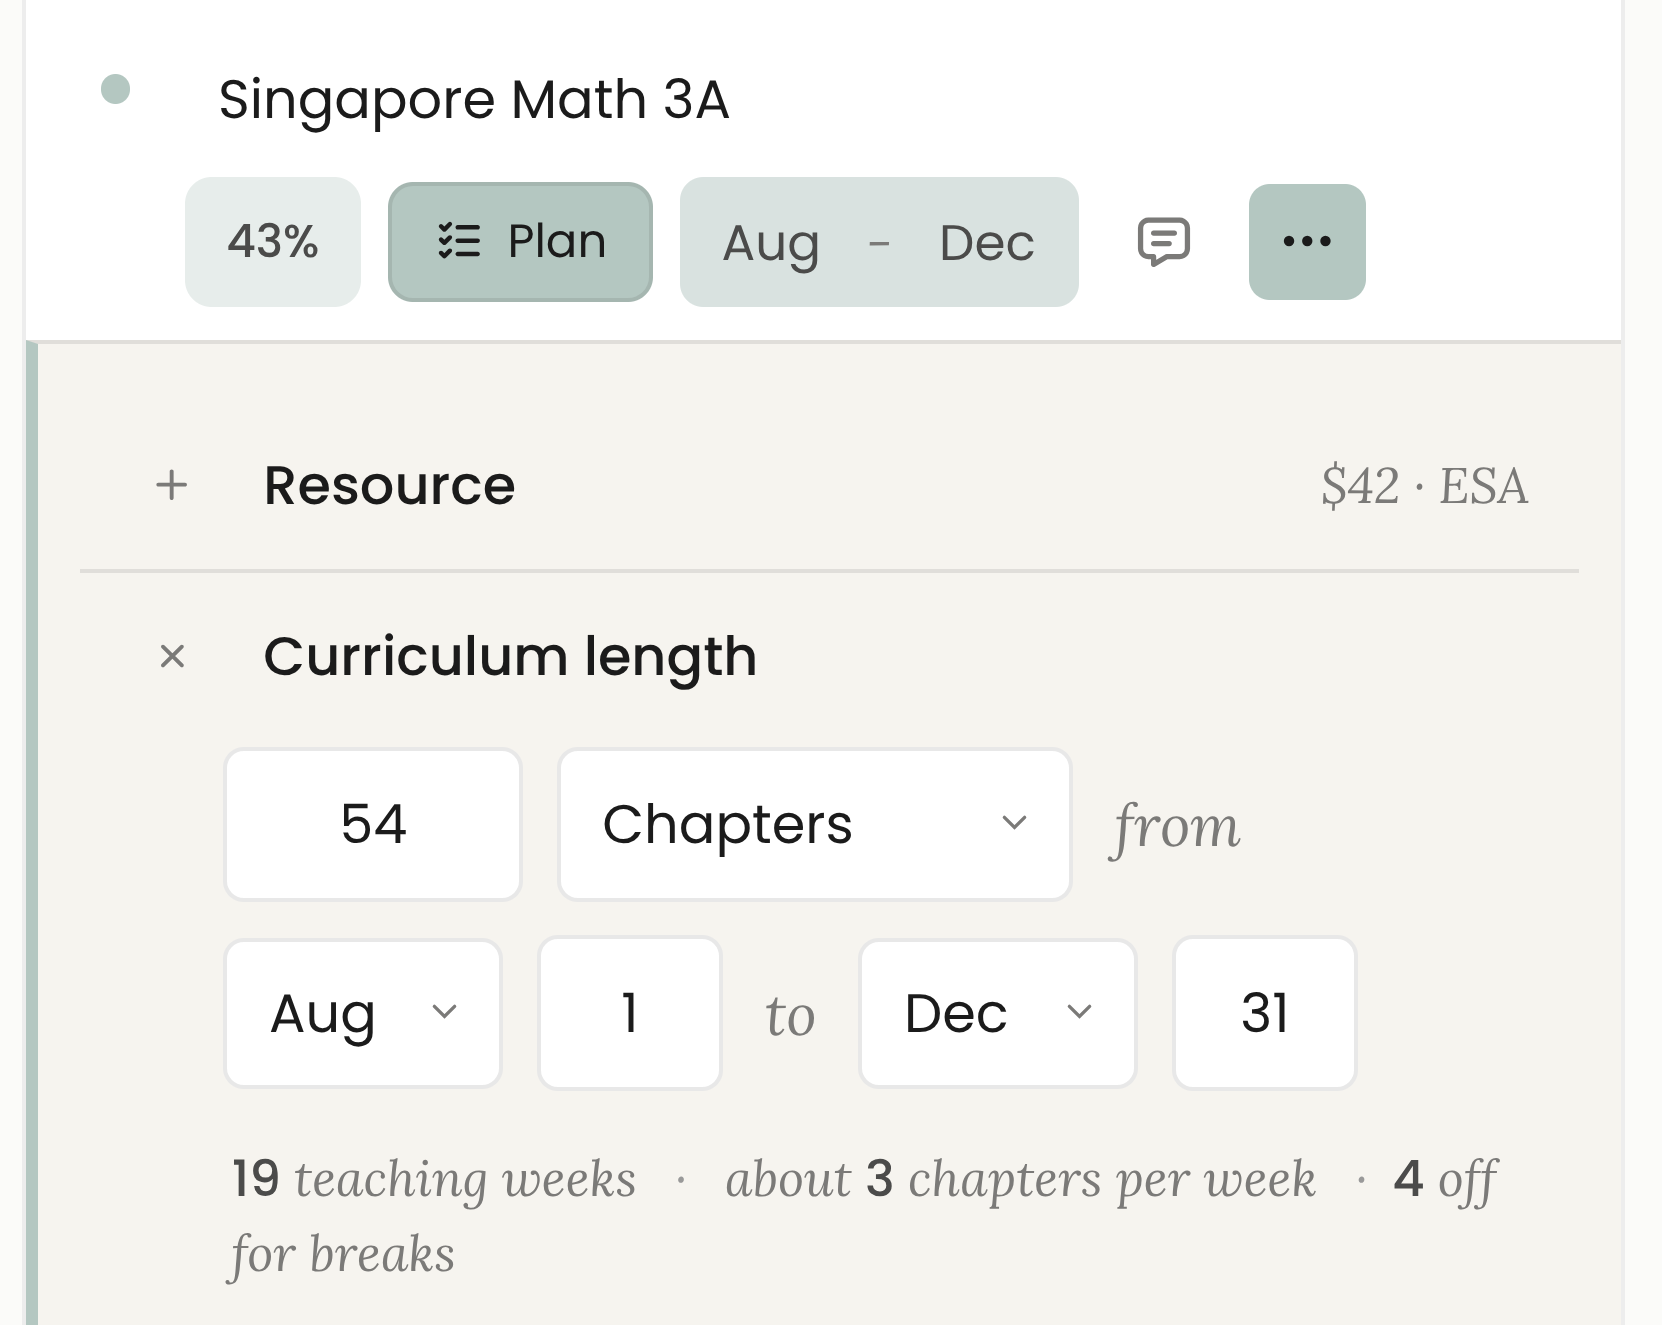
Task: Click the plus icon next to Resource
Action: click(x=172, y=485)
